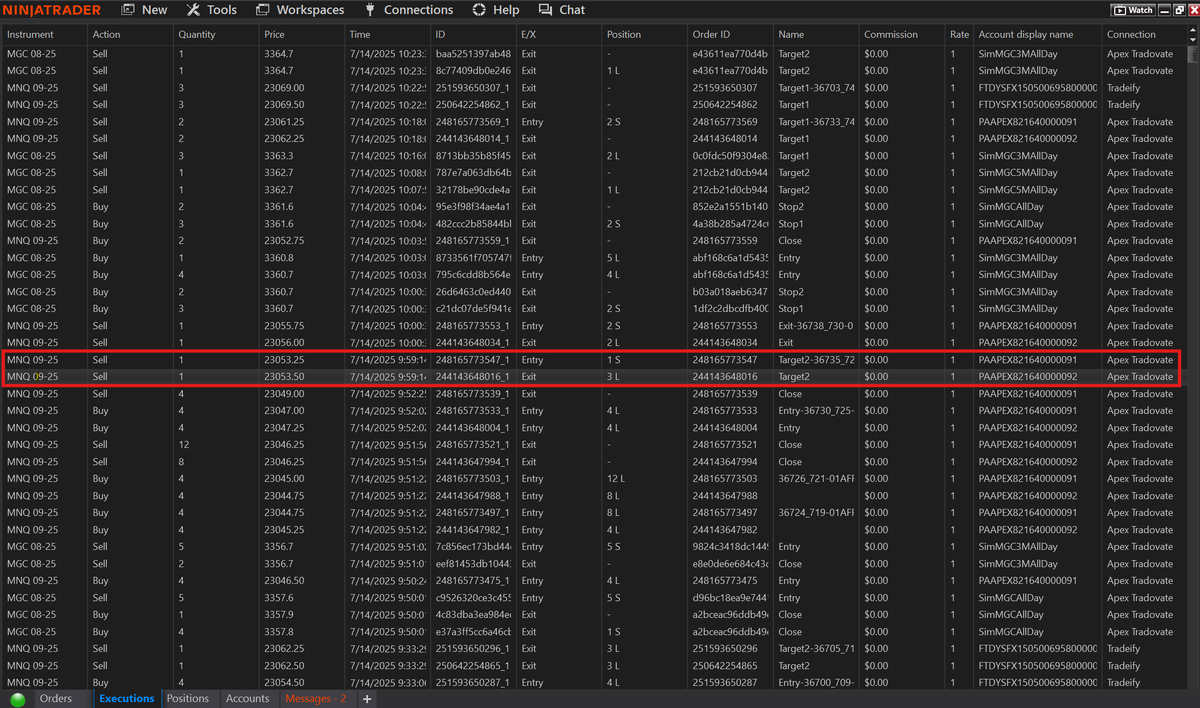Open the Tools menu
1200x708 pixels.
pyautogui.click(x=212, y=10)
